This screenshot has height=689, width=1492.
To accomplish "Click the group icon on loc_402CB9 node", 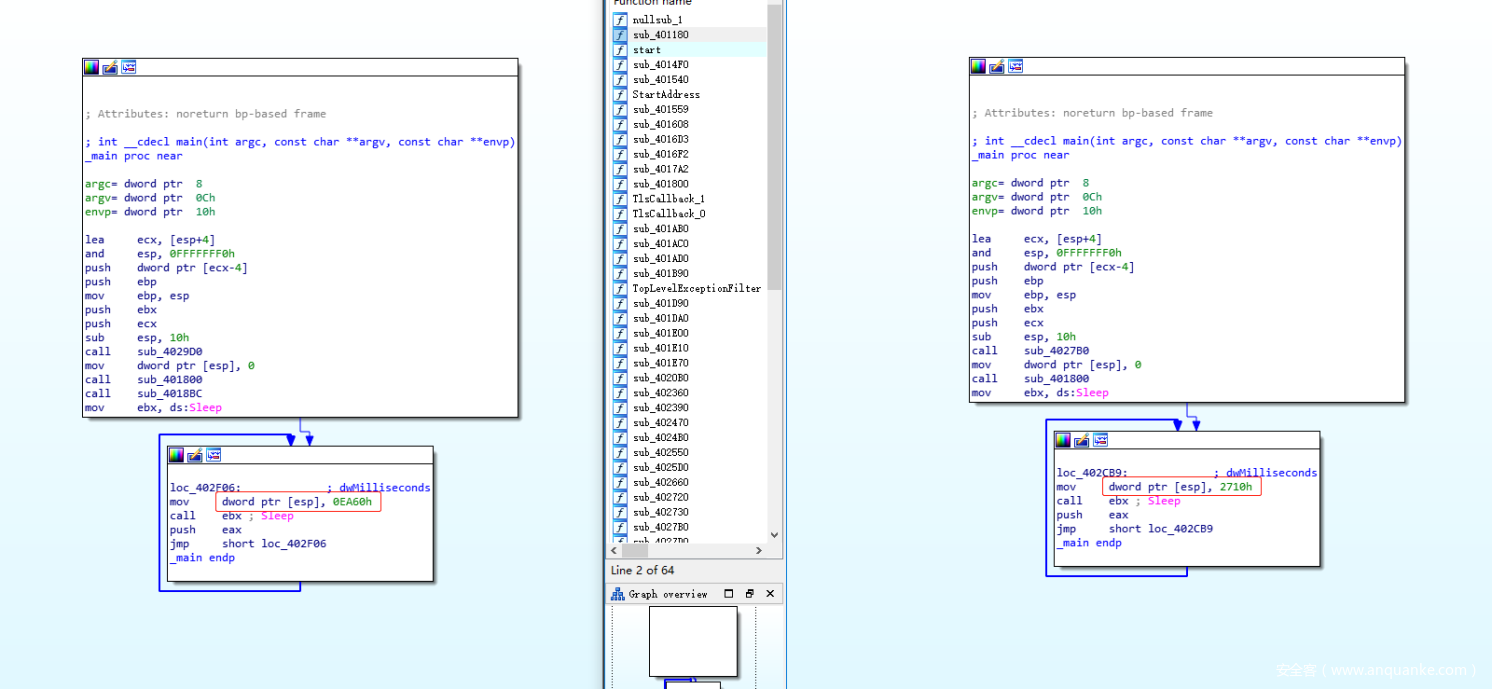I will tap(1100, 440).
